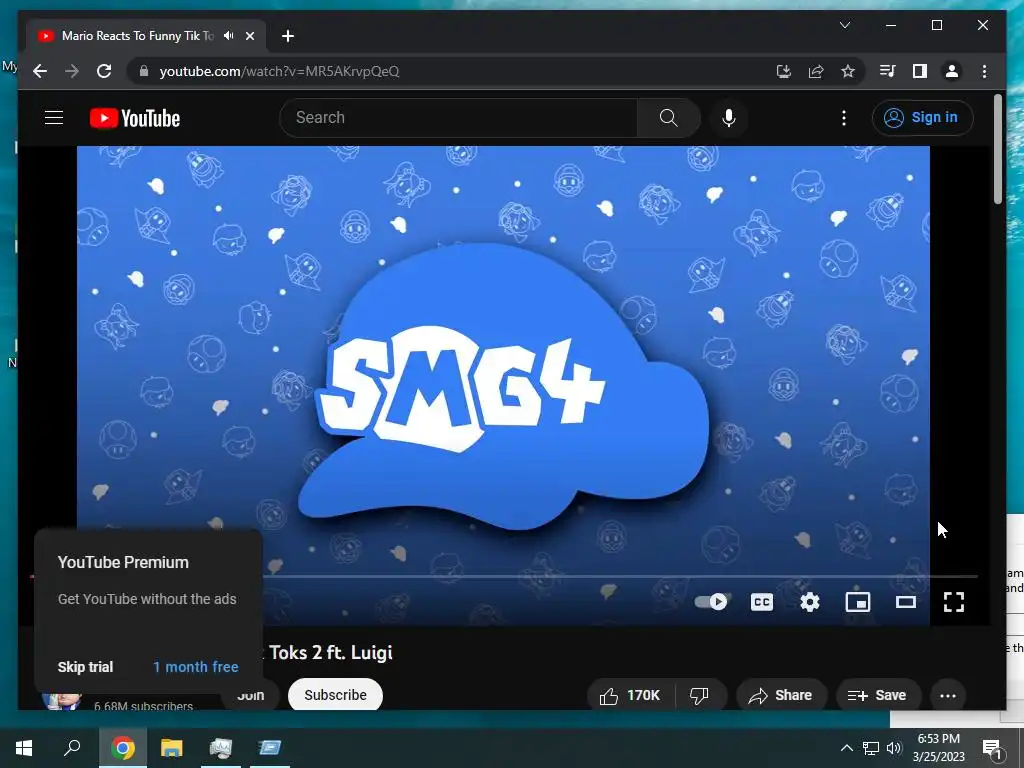
Task: Share this page icon in address bar
Action: 816,71
